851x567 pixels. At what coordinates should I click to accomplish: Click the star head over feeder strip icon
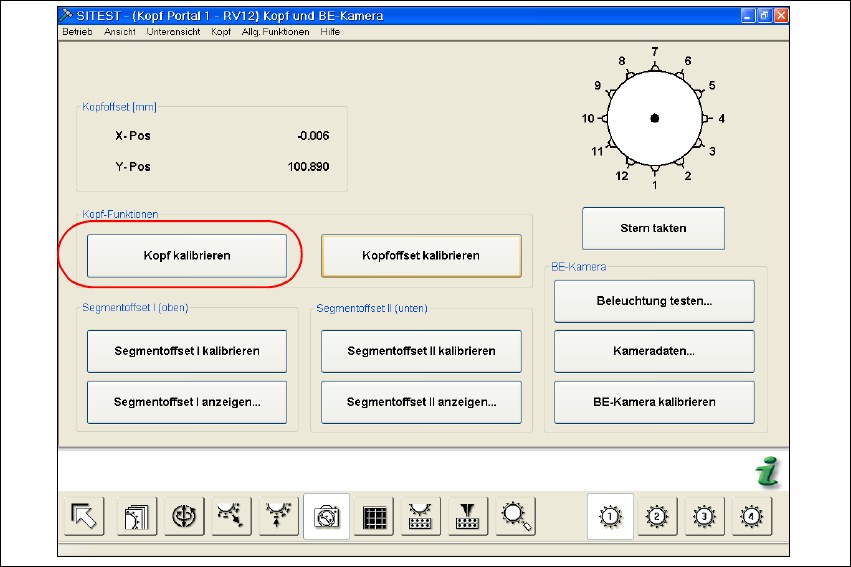click(421, 516)
